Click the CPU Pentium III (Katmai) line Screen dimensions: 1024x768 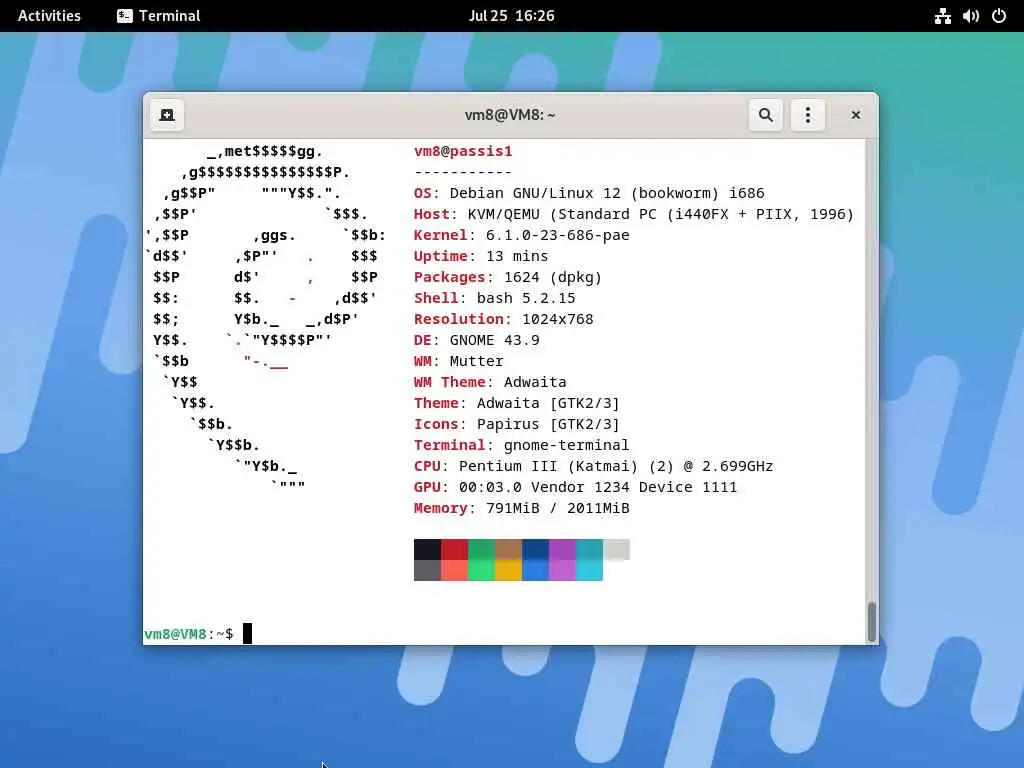coord(593,466)
